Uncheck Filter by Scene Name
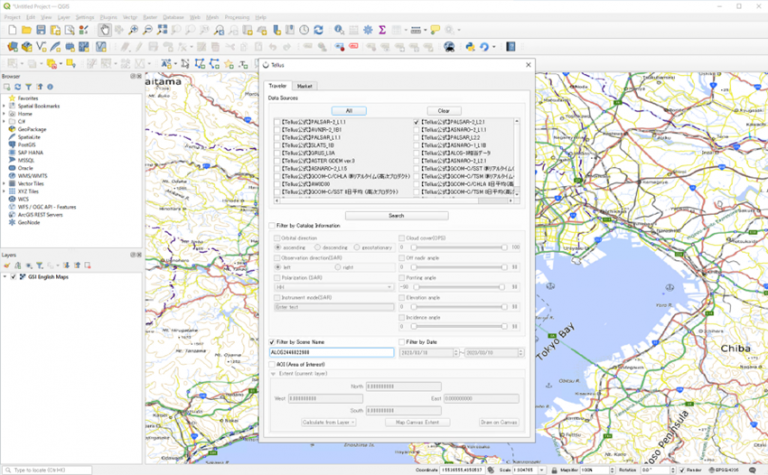Viewport: 768px width, 475px height. [x=272, y=342]
